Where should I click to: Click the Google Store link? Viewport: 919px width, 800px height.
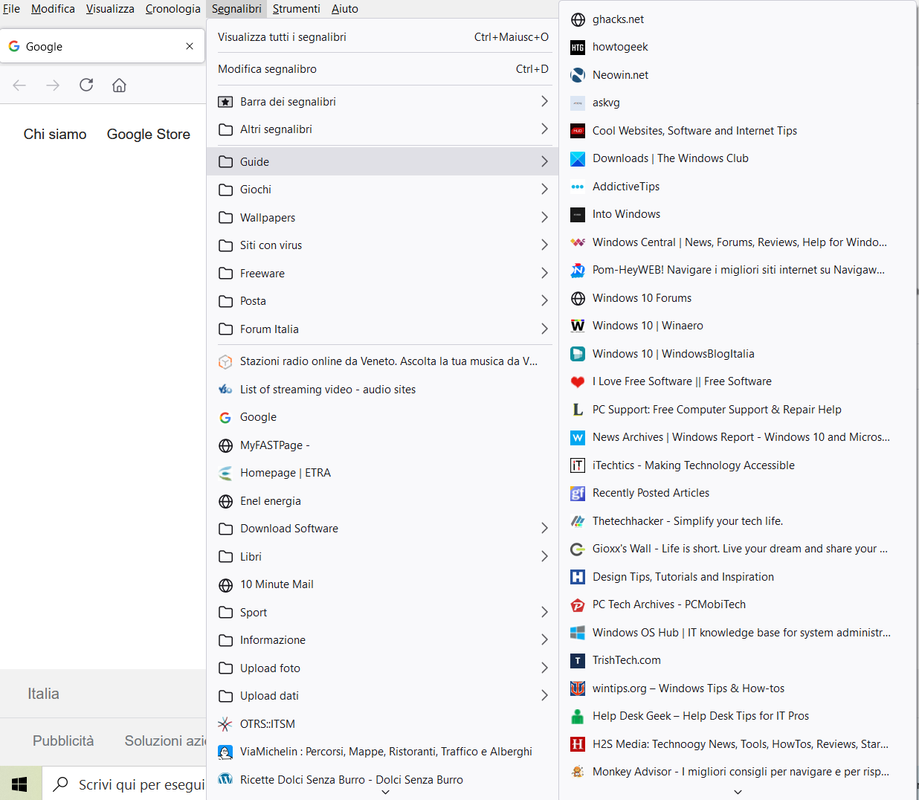[x=148, y=134]
